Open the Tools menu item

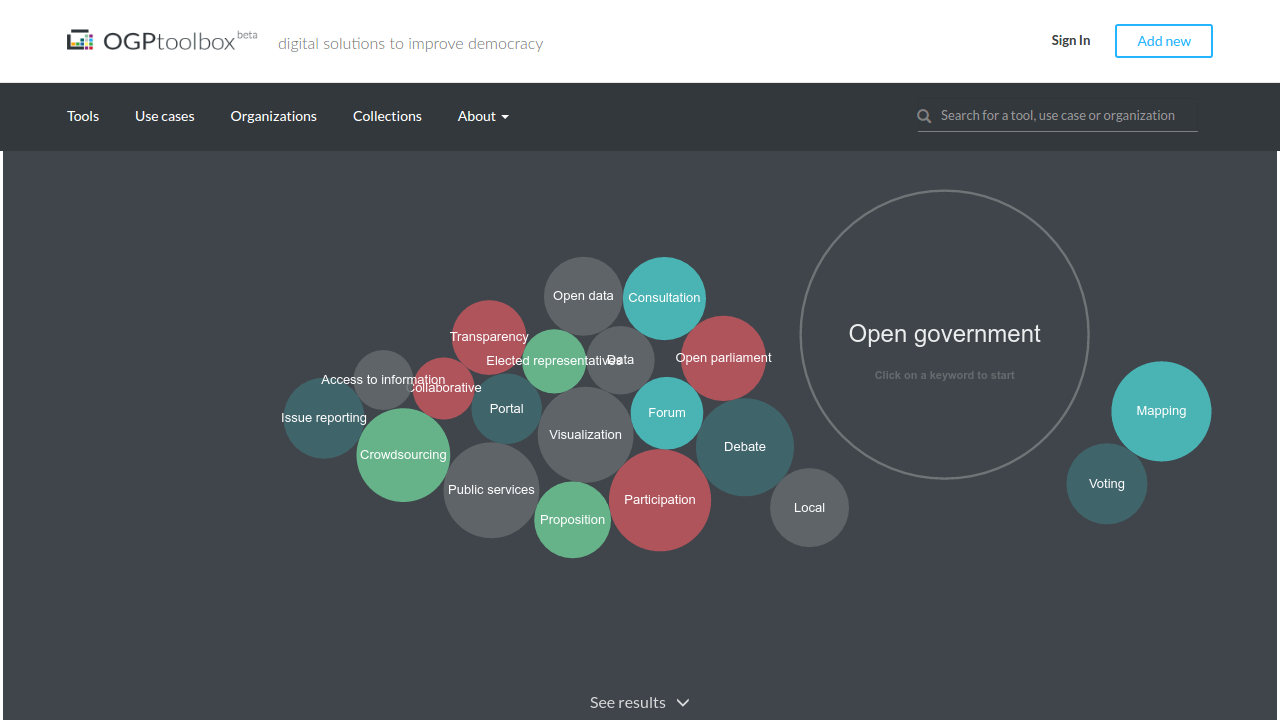click(83, 116)
